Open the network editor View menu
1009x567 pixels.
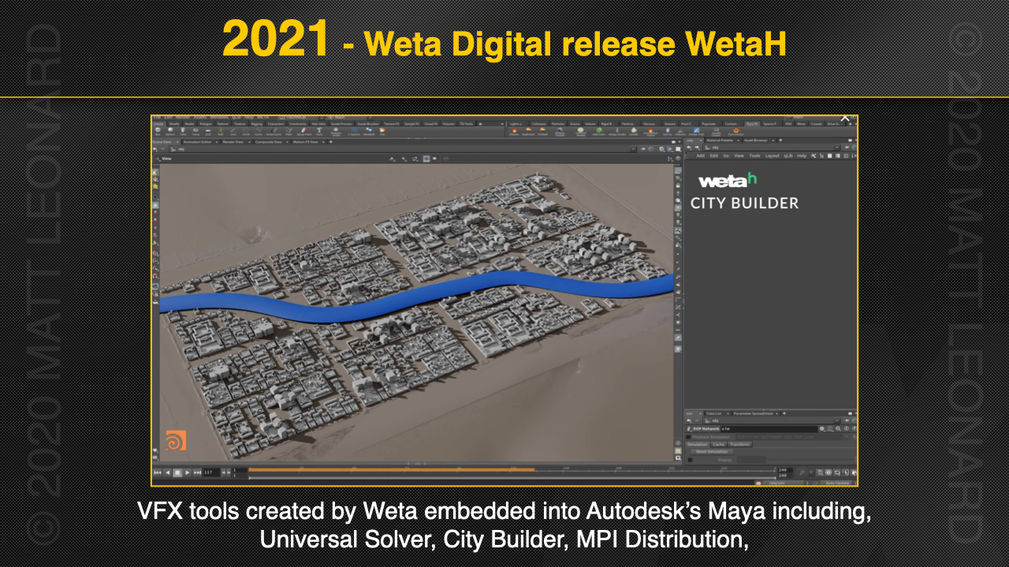pos(739,156)
